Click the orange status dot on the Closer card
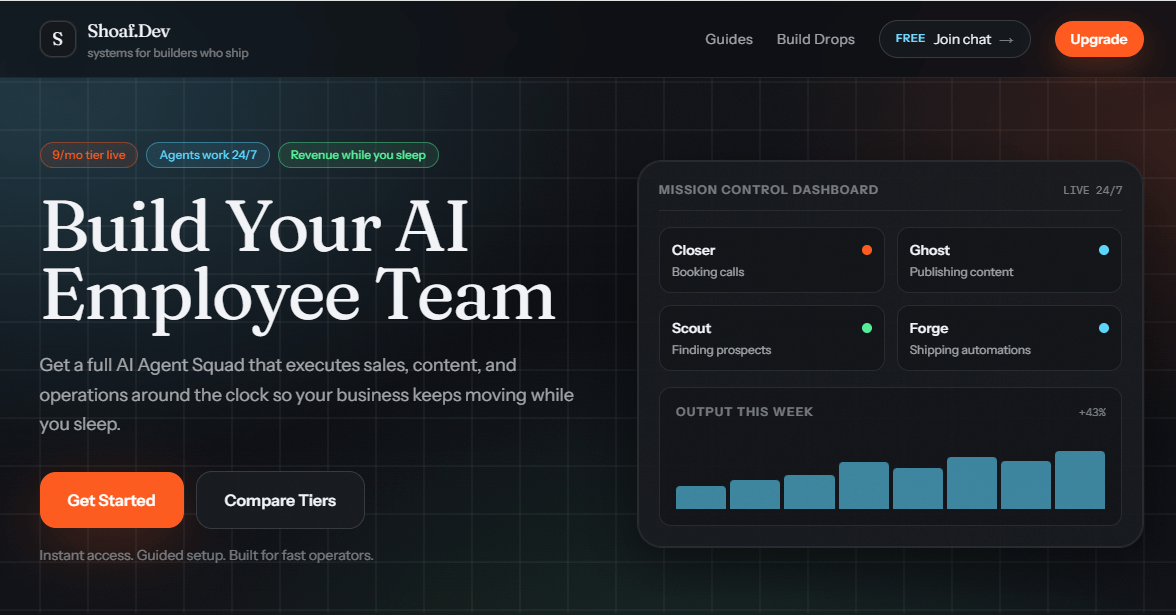 click(867, 250)
